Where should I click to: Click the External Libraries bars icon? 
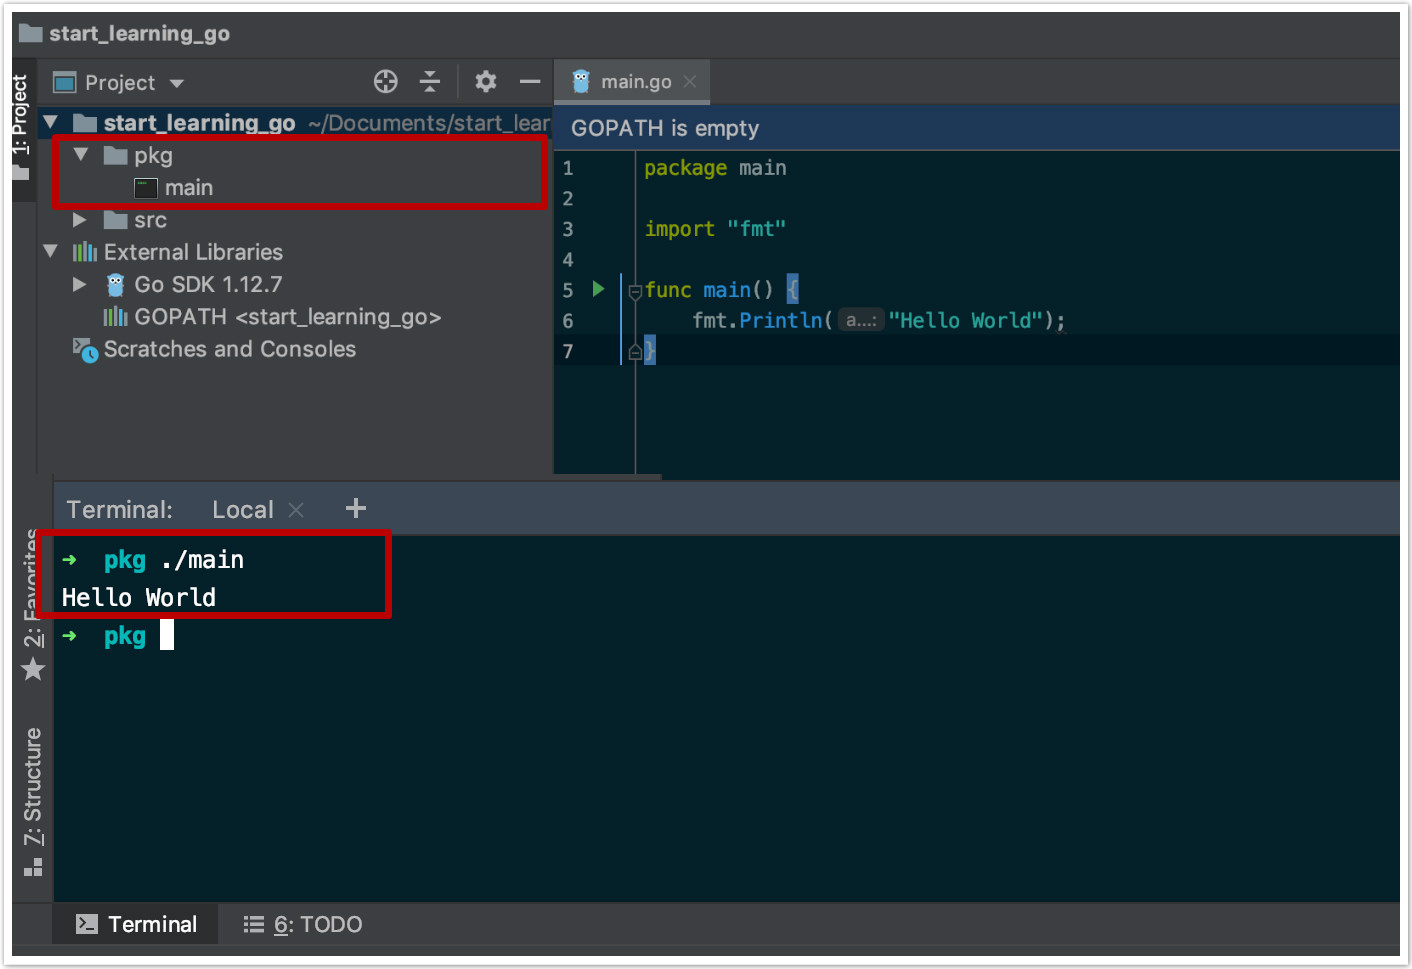85,252
